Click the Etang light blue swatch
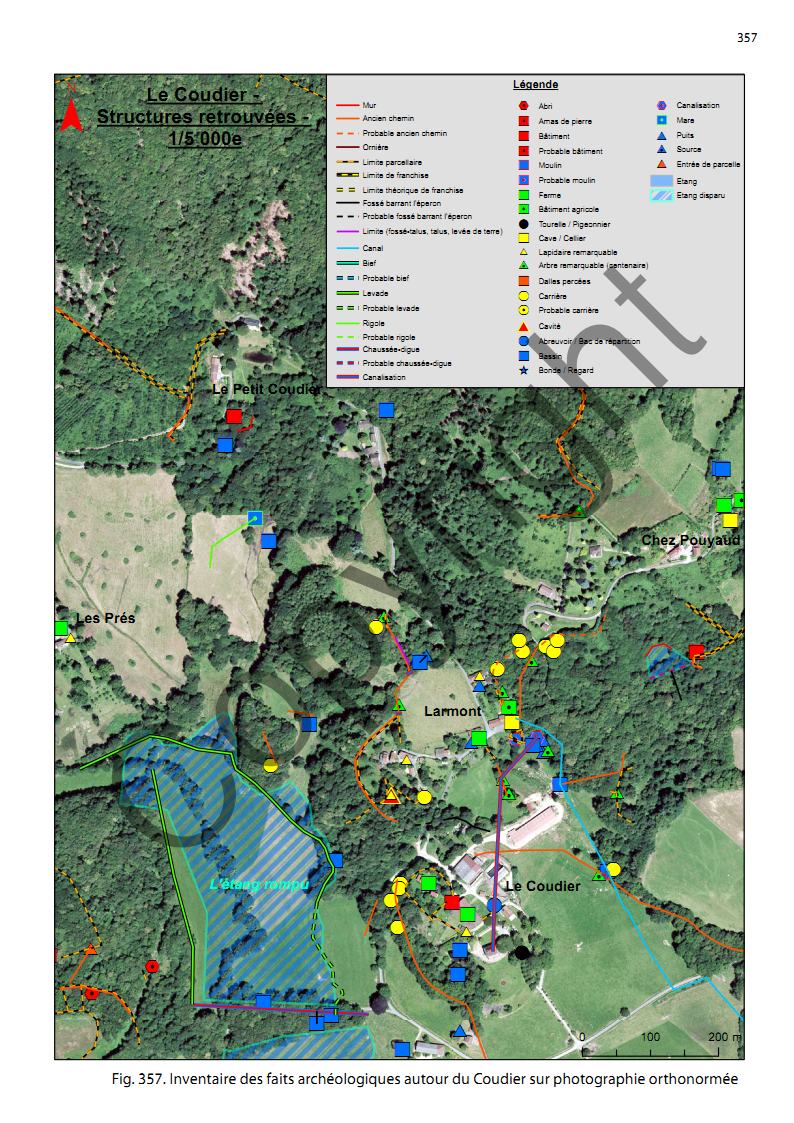Viewport: 794px width, 1123px height. coord(661,181)
